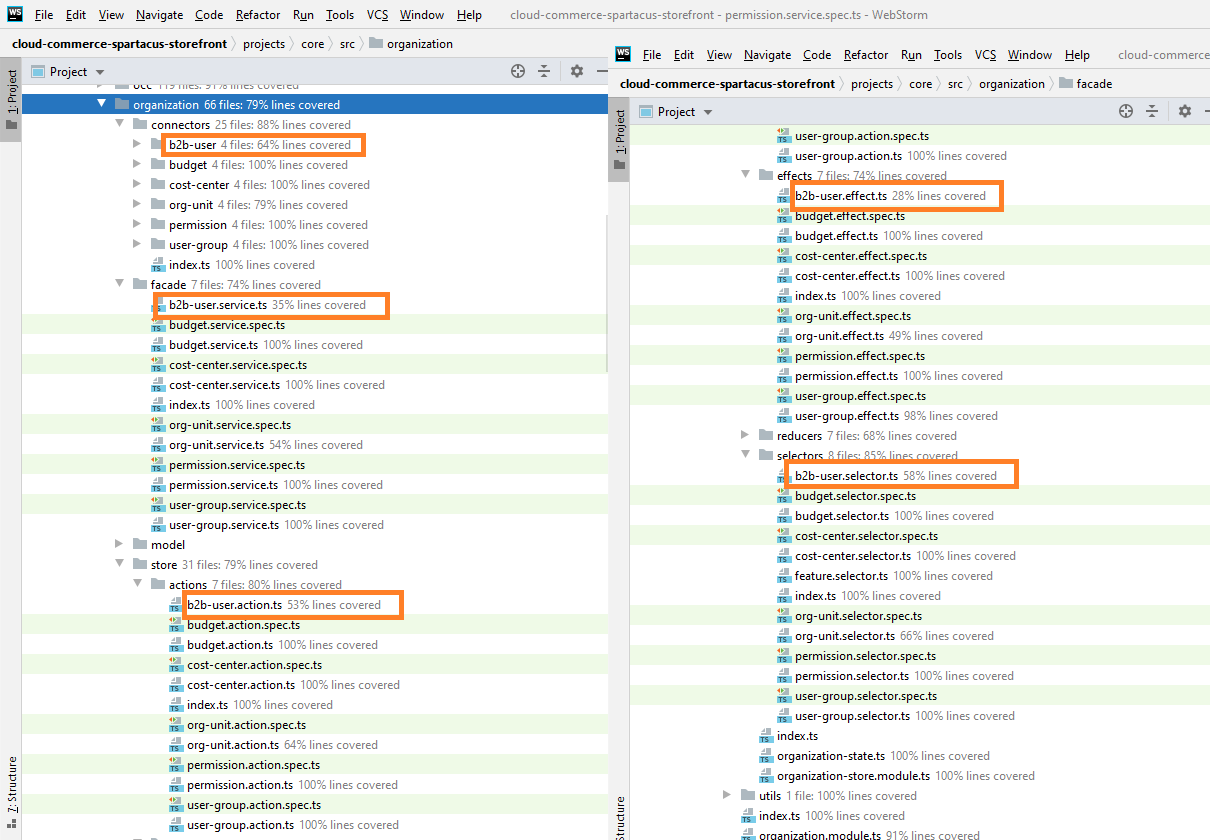
Task: Expand the model folder
Action: click(120, 545)
